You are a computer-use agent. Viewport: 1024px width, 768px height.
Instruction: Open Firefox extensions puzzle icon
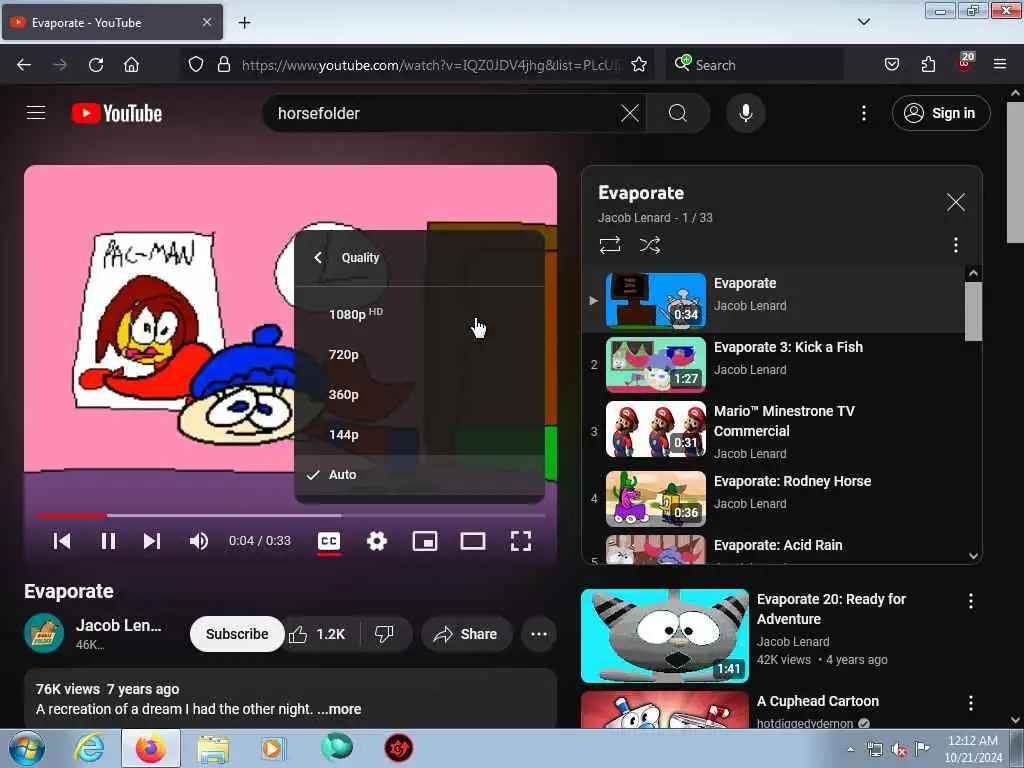click(x=928, y=65)
